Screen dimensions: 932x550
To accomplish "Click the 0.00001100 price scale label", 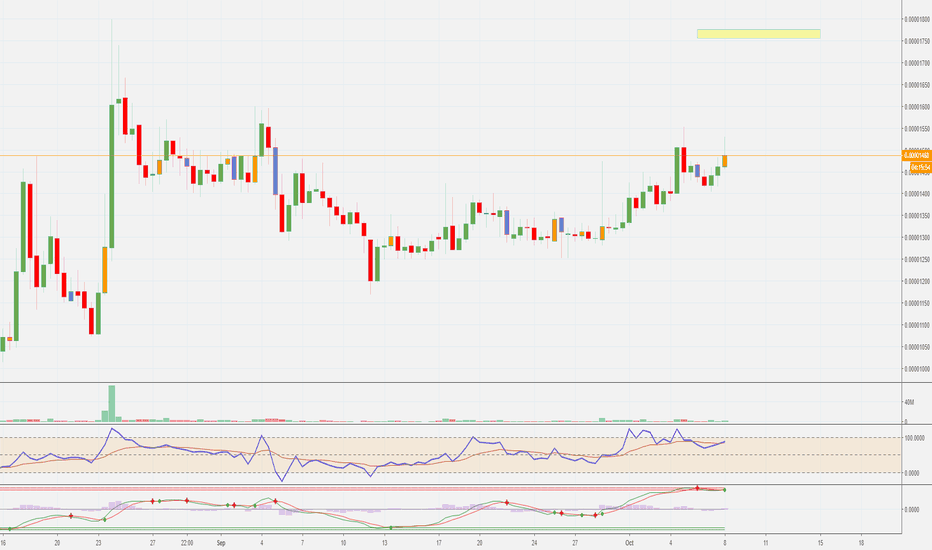I will point(917,325).
